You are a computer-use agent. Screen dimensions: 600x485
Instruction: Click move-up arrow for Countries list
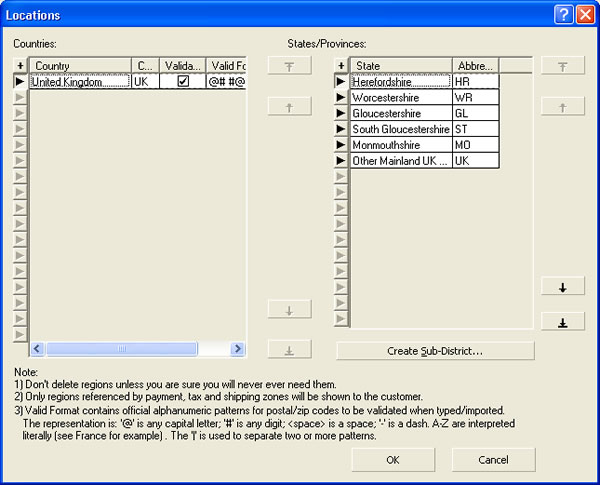tap(289, 106)
